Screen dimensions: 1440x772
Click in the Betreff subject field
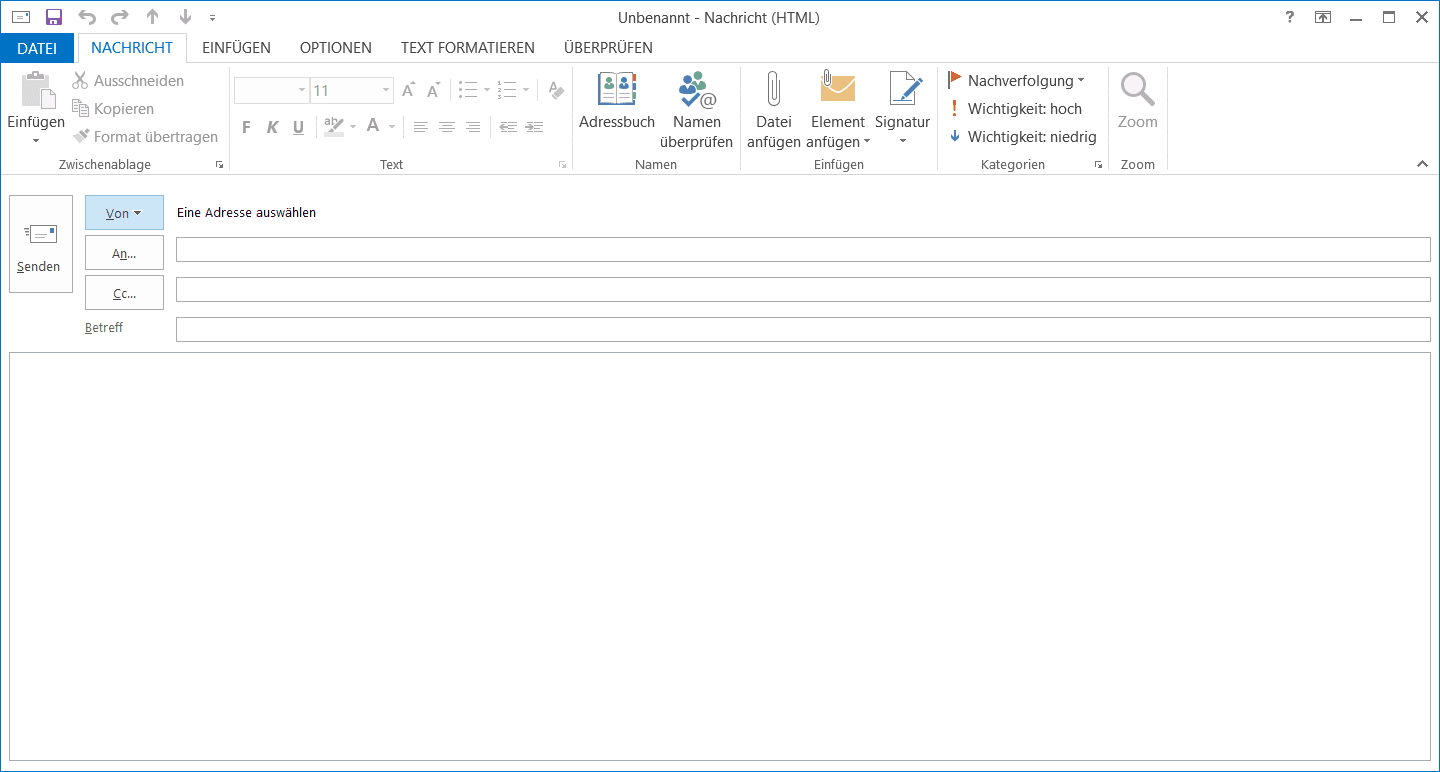803,329
